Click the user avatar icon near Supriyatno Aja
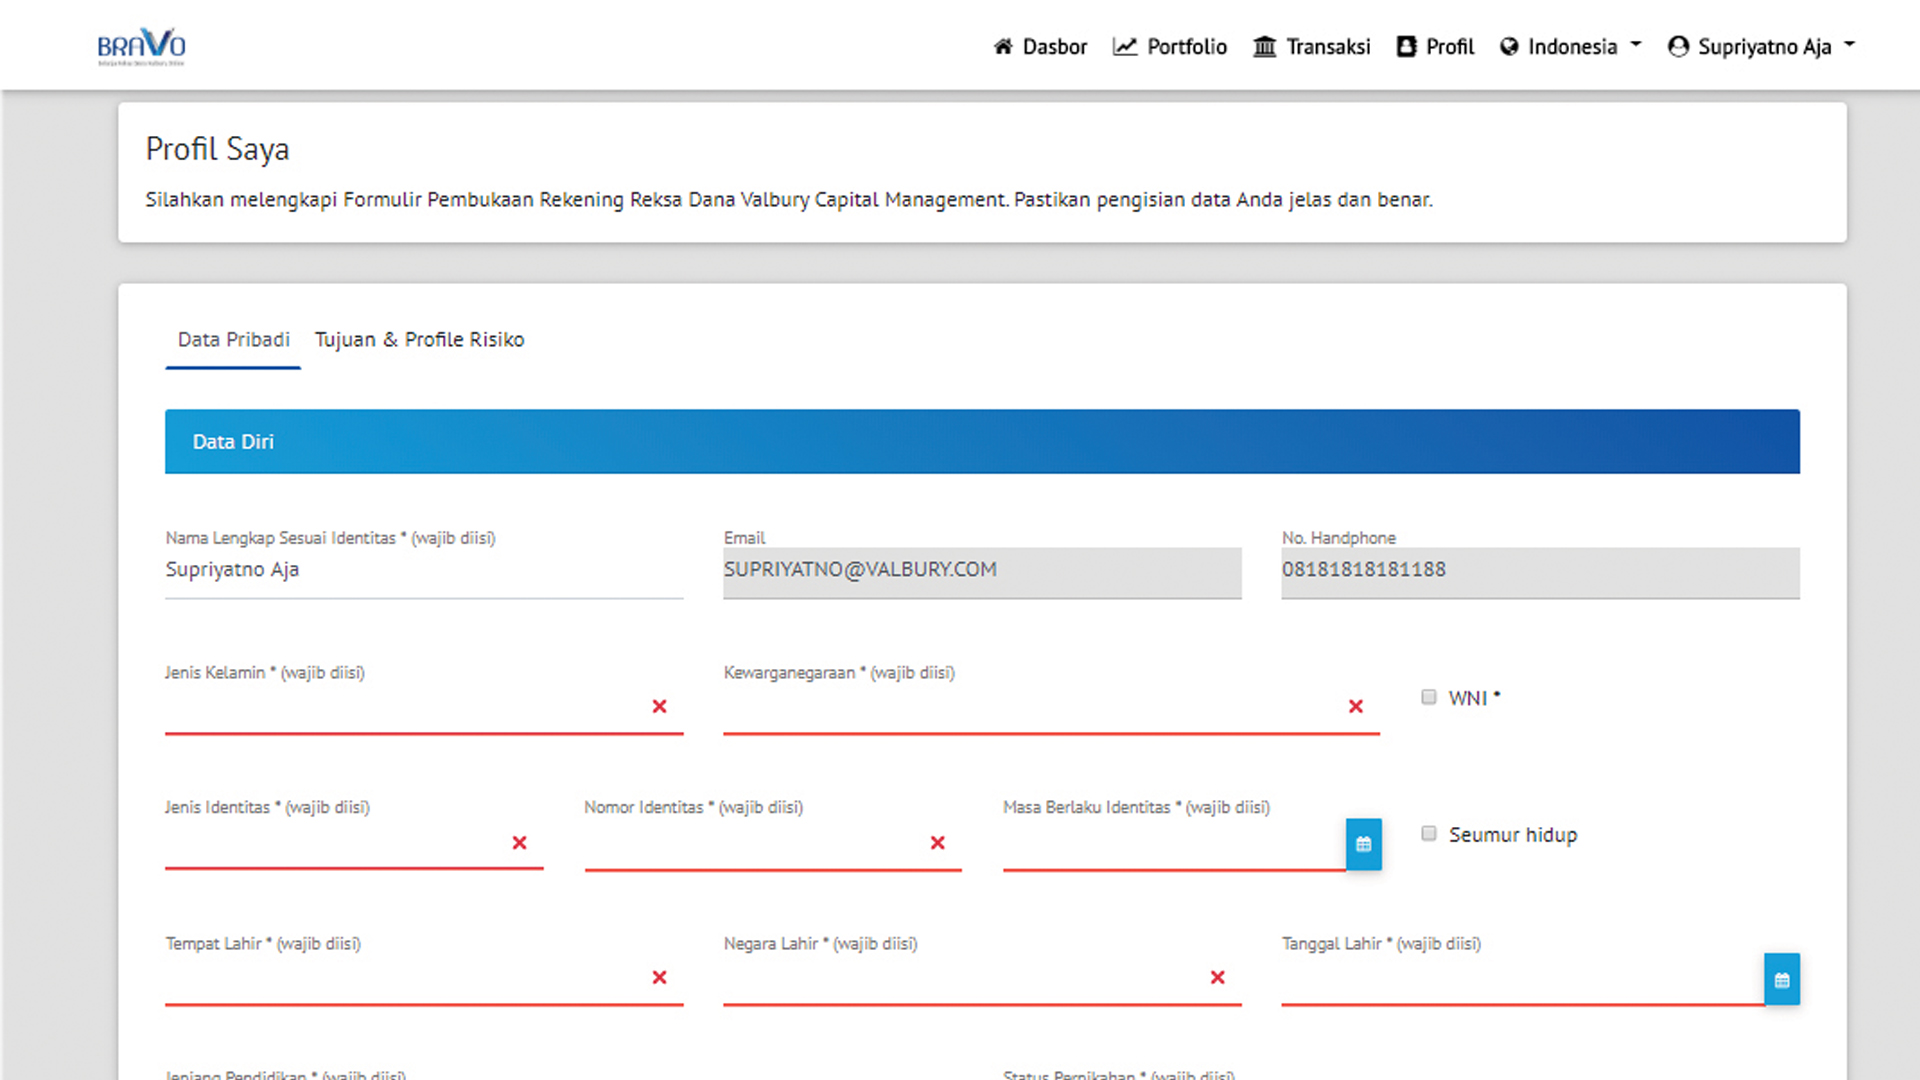The image size is (1920, 1080). click(1678, 46)
